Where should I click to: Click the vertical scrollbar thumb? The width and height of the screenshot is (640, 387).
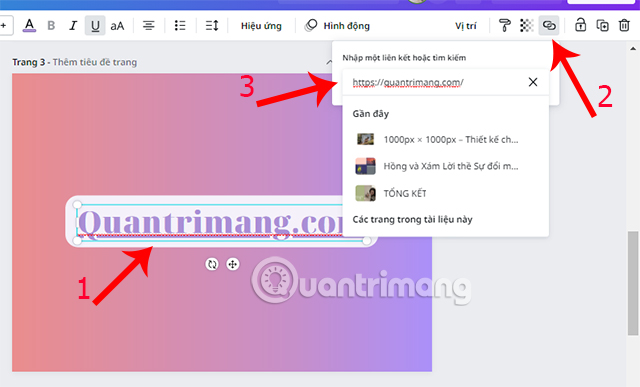pos(633,283)
